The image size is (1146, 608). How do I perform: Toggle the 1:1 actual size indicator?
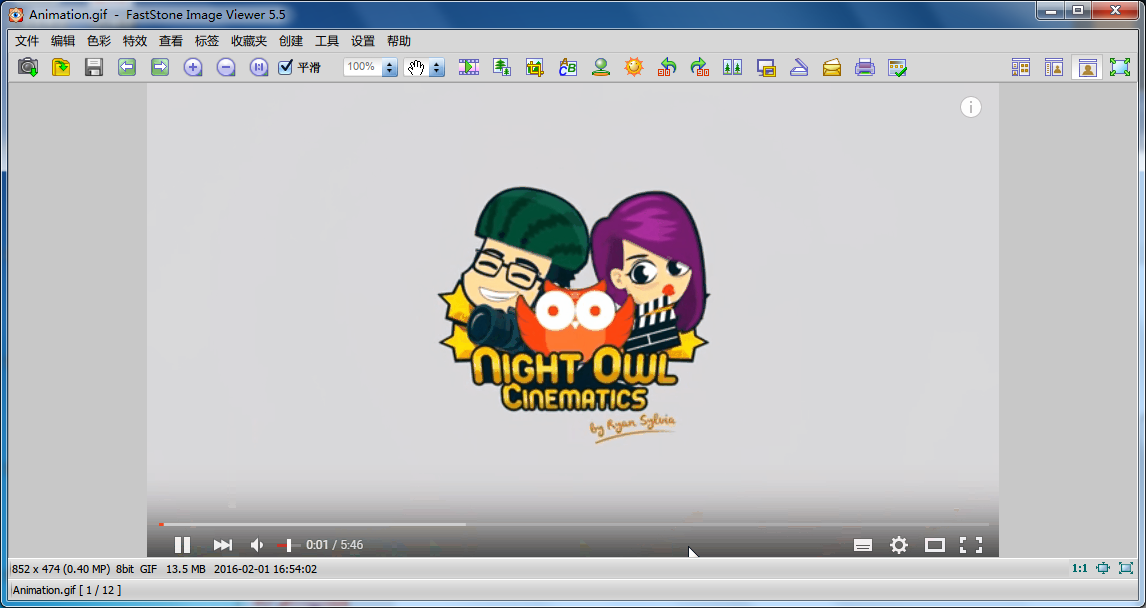coord(1079,568)
